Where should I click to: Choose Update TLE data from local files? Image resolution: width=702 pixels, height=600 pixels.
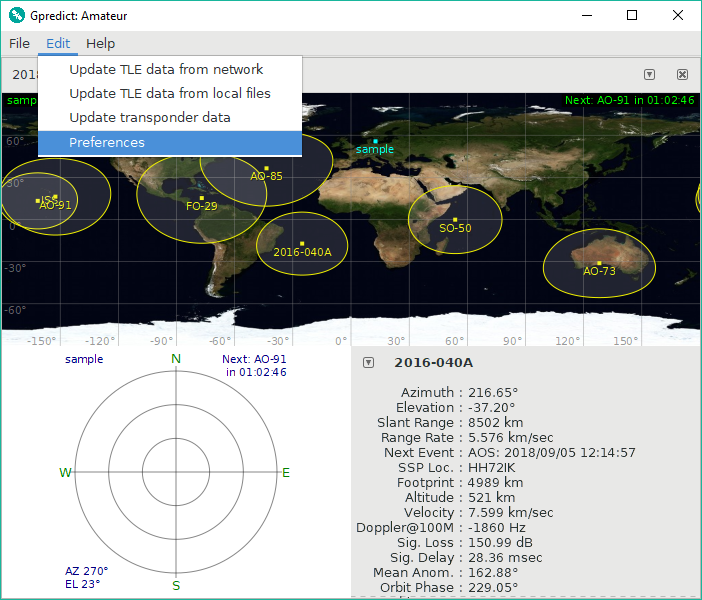point(170,93)
